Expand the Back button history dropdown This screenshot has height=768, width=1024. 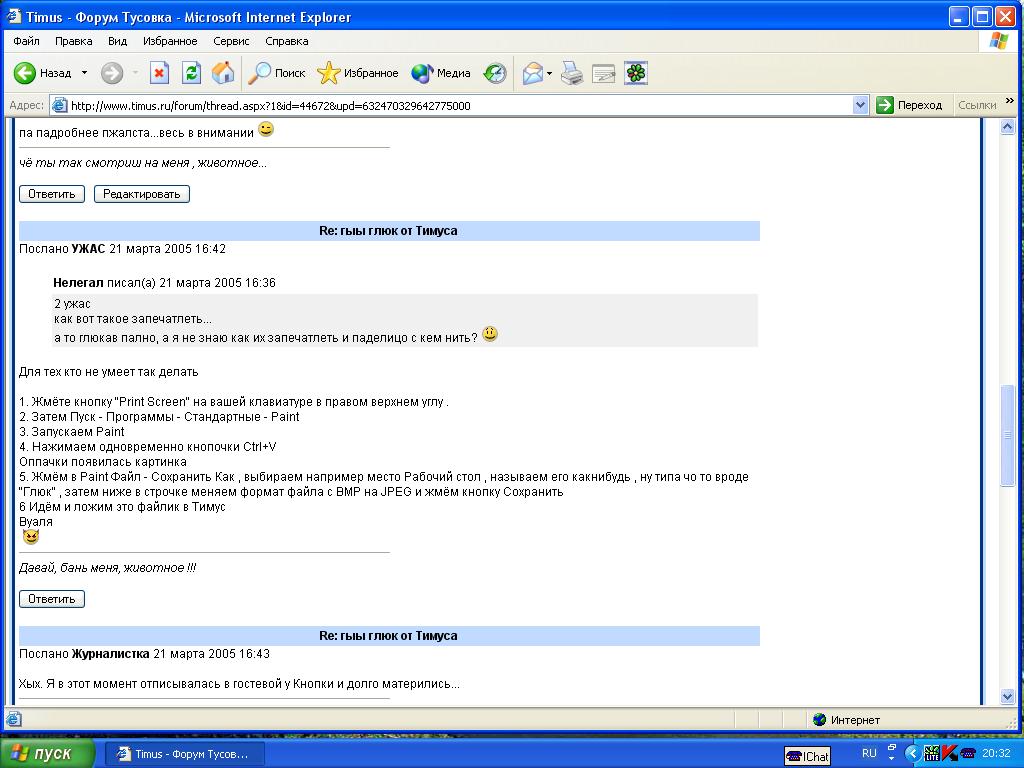point(84,73)
